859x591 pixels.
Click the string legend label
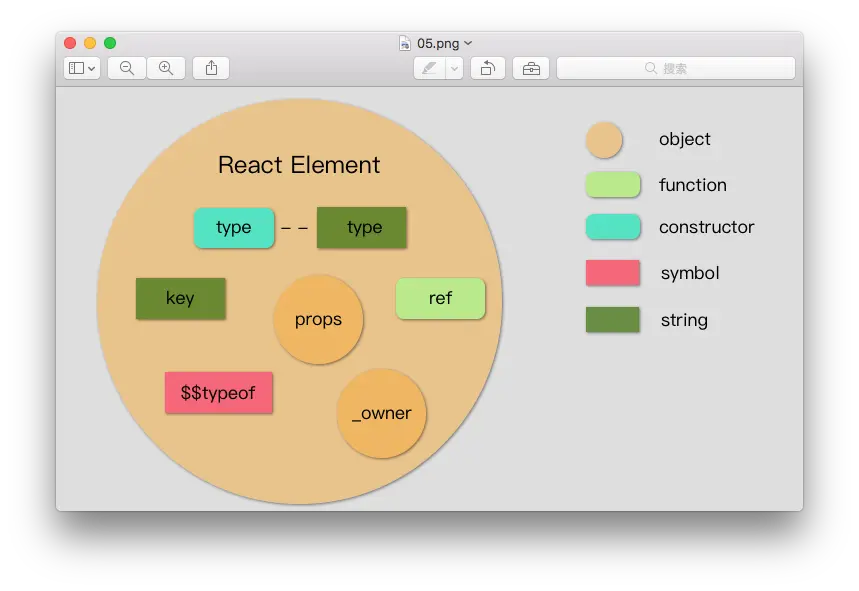tap(684, 320)
